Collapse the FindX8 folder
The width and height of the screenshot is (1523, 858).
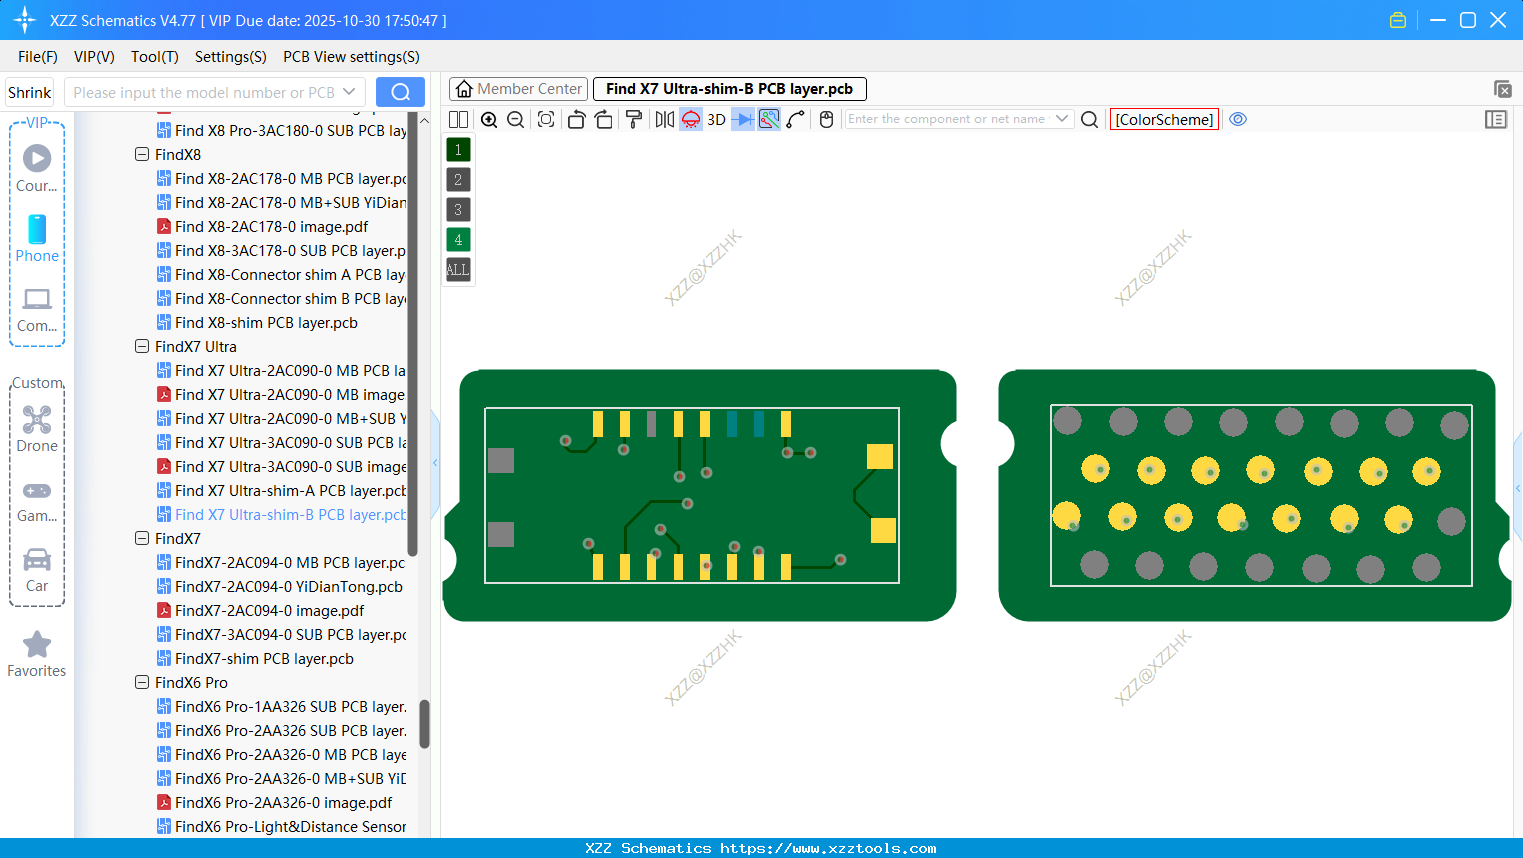(x=142, y=154)
